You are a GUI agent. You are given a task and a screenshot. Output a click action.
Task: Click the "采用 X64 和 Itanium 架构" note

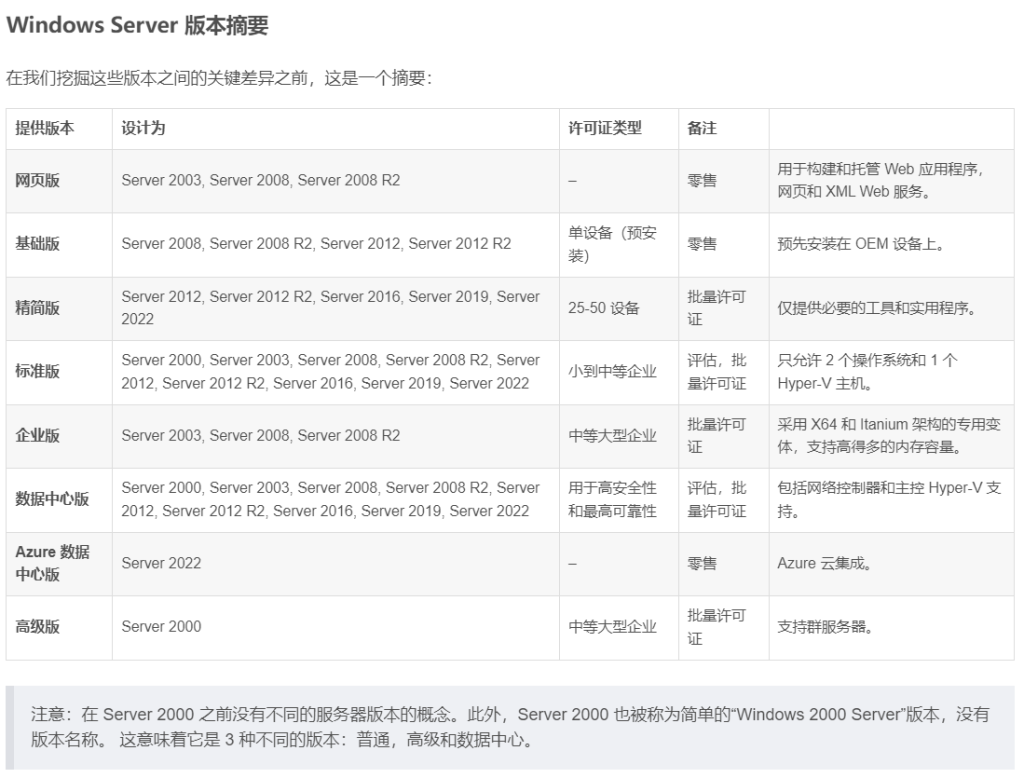point(889,435)
